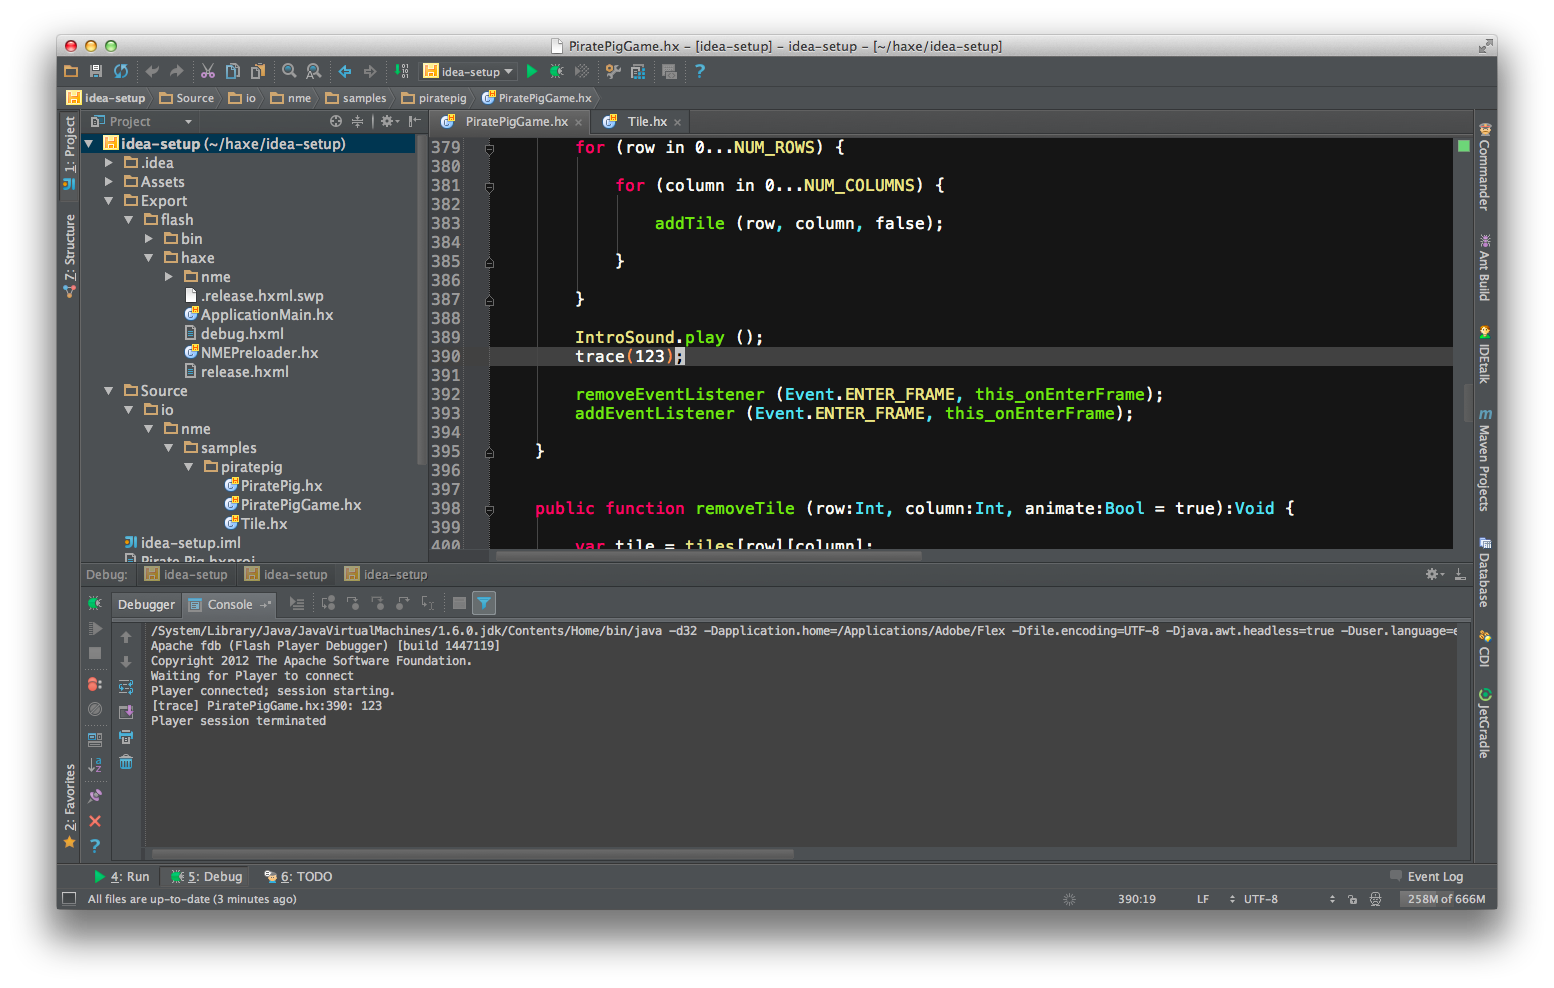Print console output via printer icon
Viewport: 1554px width, 988px height.
[x=126, y=738]
